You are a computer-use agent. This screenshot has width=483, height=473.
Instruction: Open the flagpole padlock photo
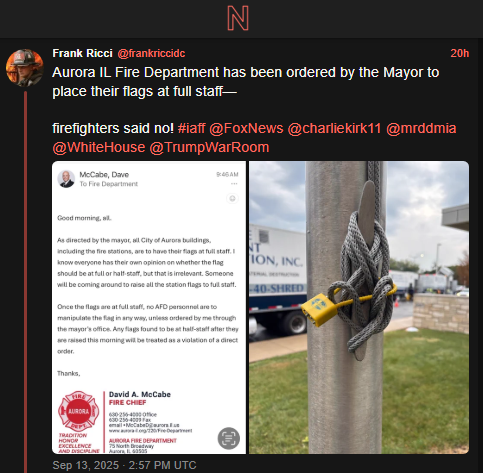pos(359,307)
